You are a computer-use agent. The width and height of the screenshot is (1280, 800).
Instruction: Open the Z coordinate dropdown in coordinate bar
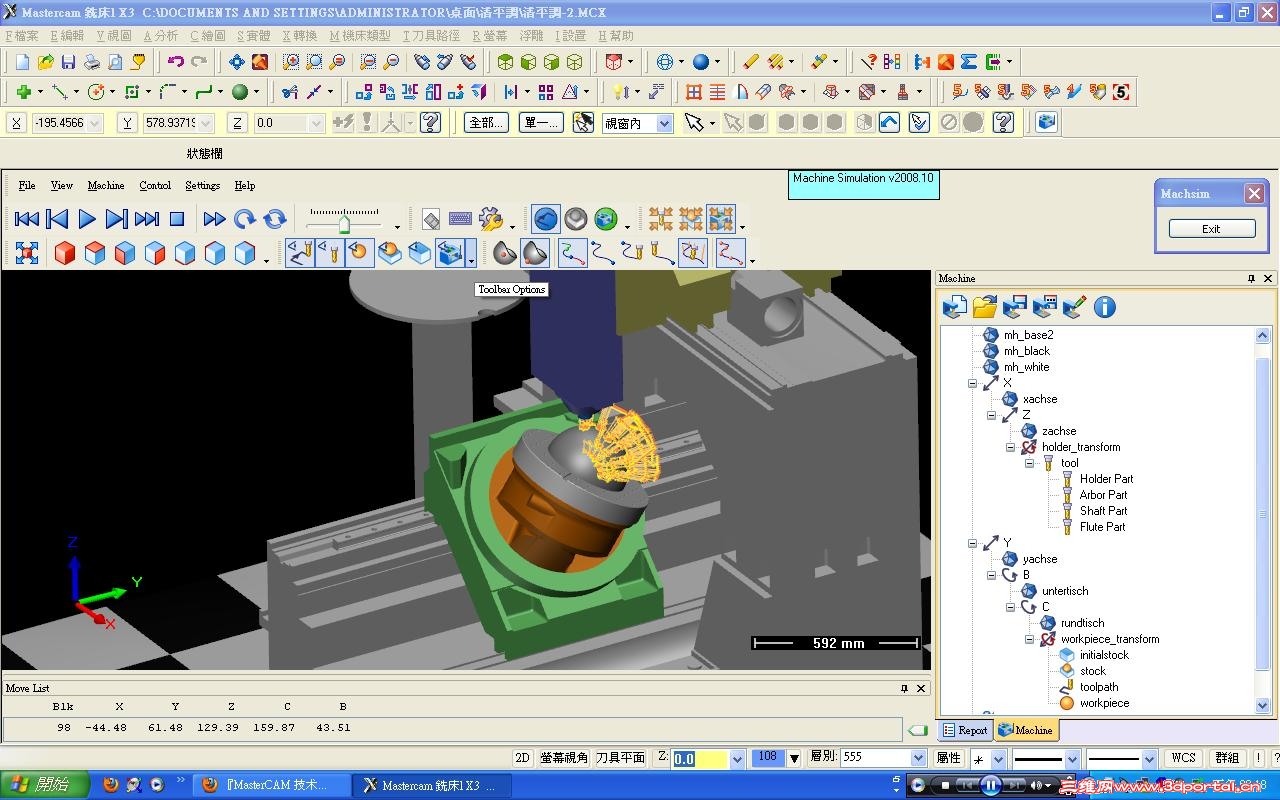coord(316,123)
